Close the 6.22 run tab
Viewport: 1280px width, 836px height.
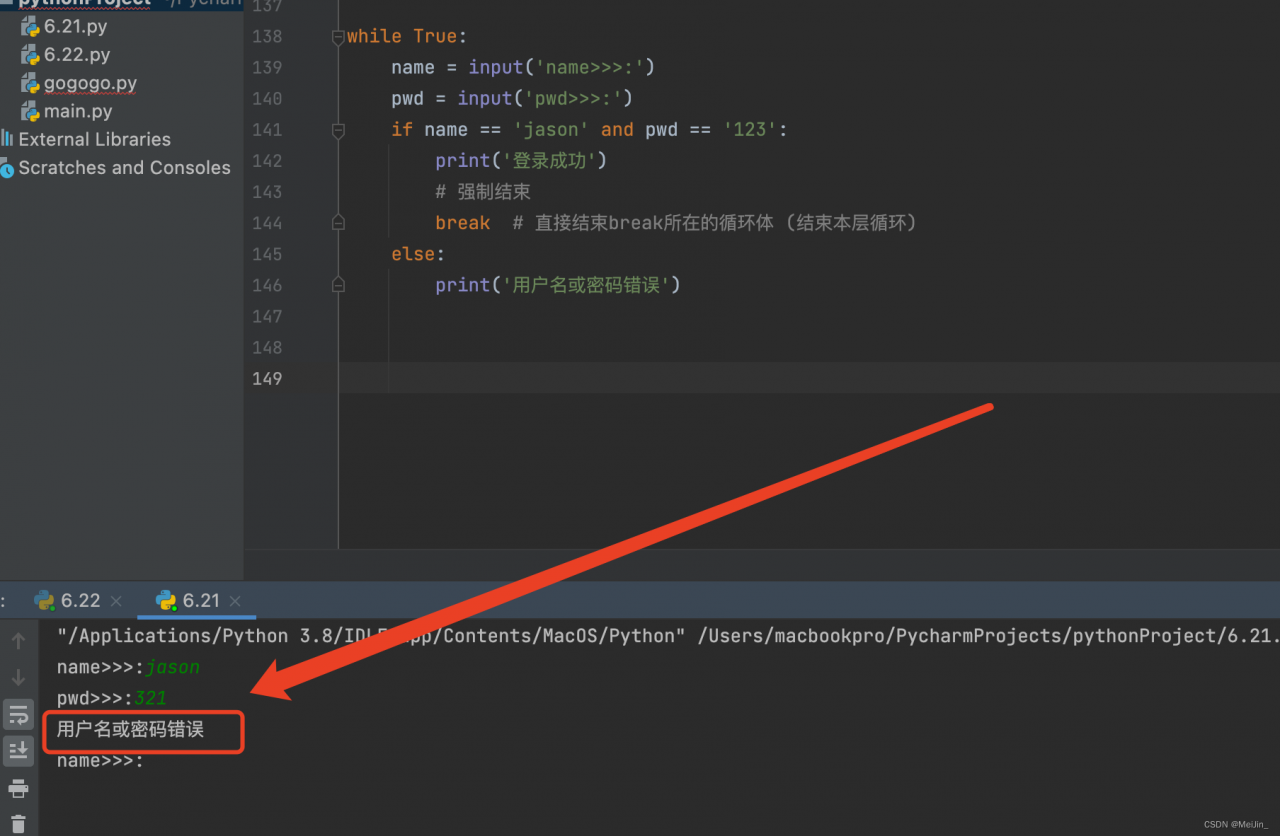tap(116, 601)
